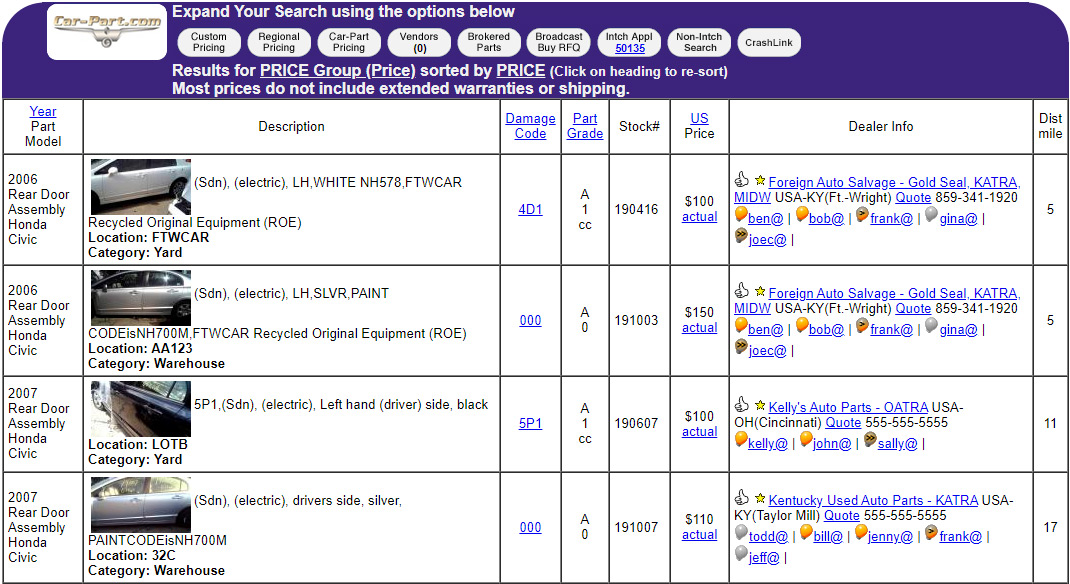
Task: Email frank@ at Kentucky Used Auto Parts
Action: coord(960,537)
